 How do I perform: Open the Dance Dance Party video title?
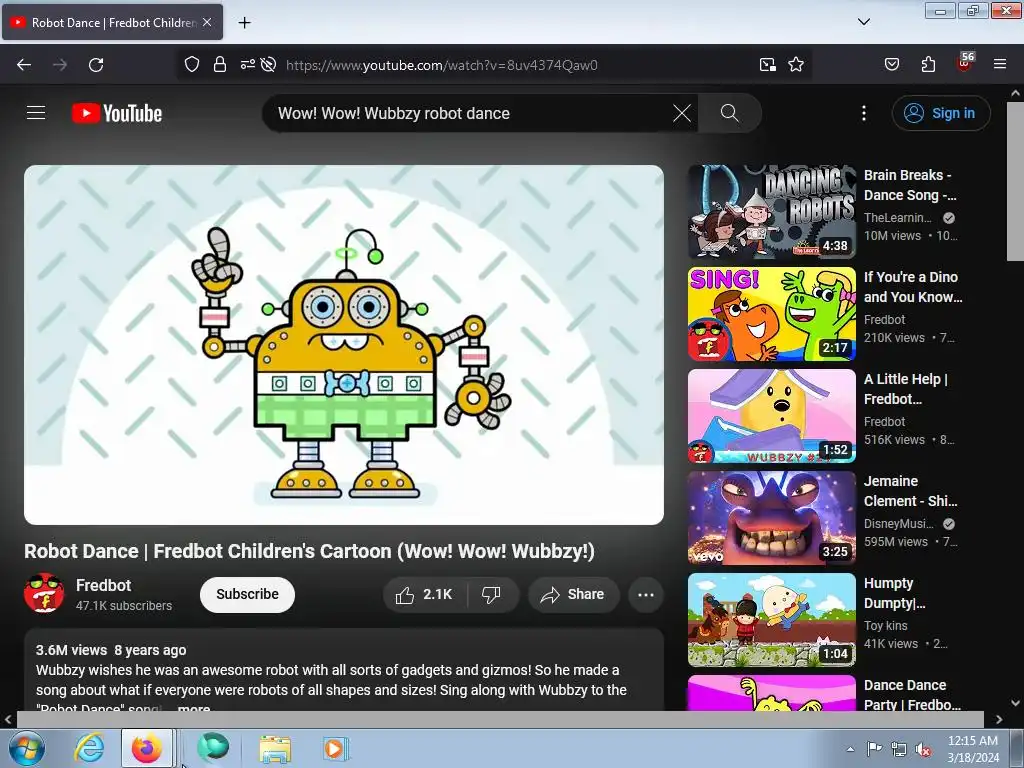(912, 695)
